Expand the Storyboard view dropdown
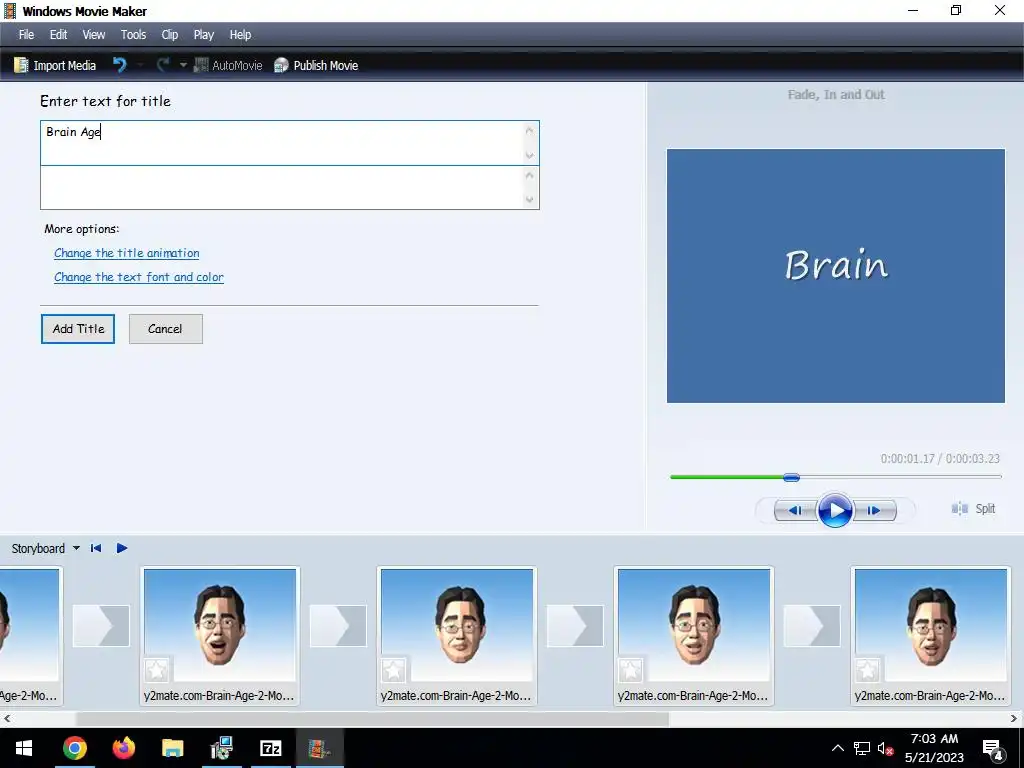The width and height of the screenshot is (1024, 768). click(76, 548)
